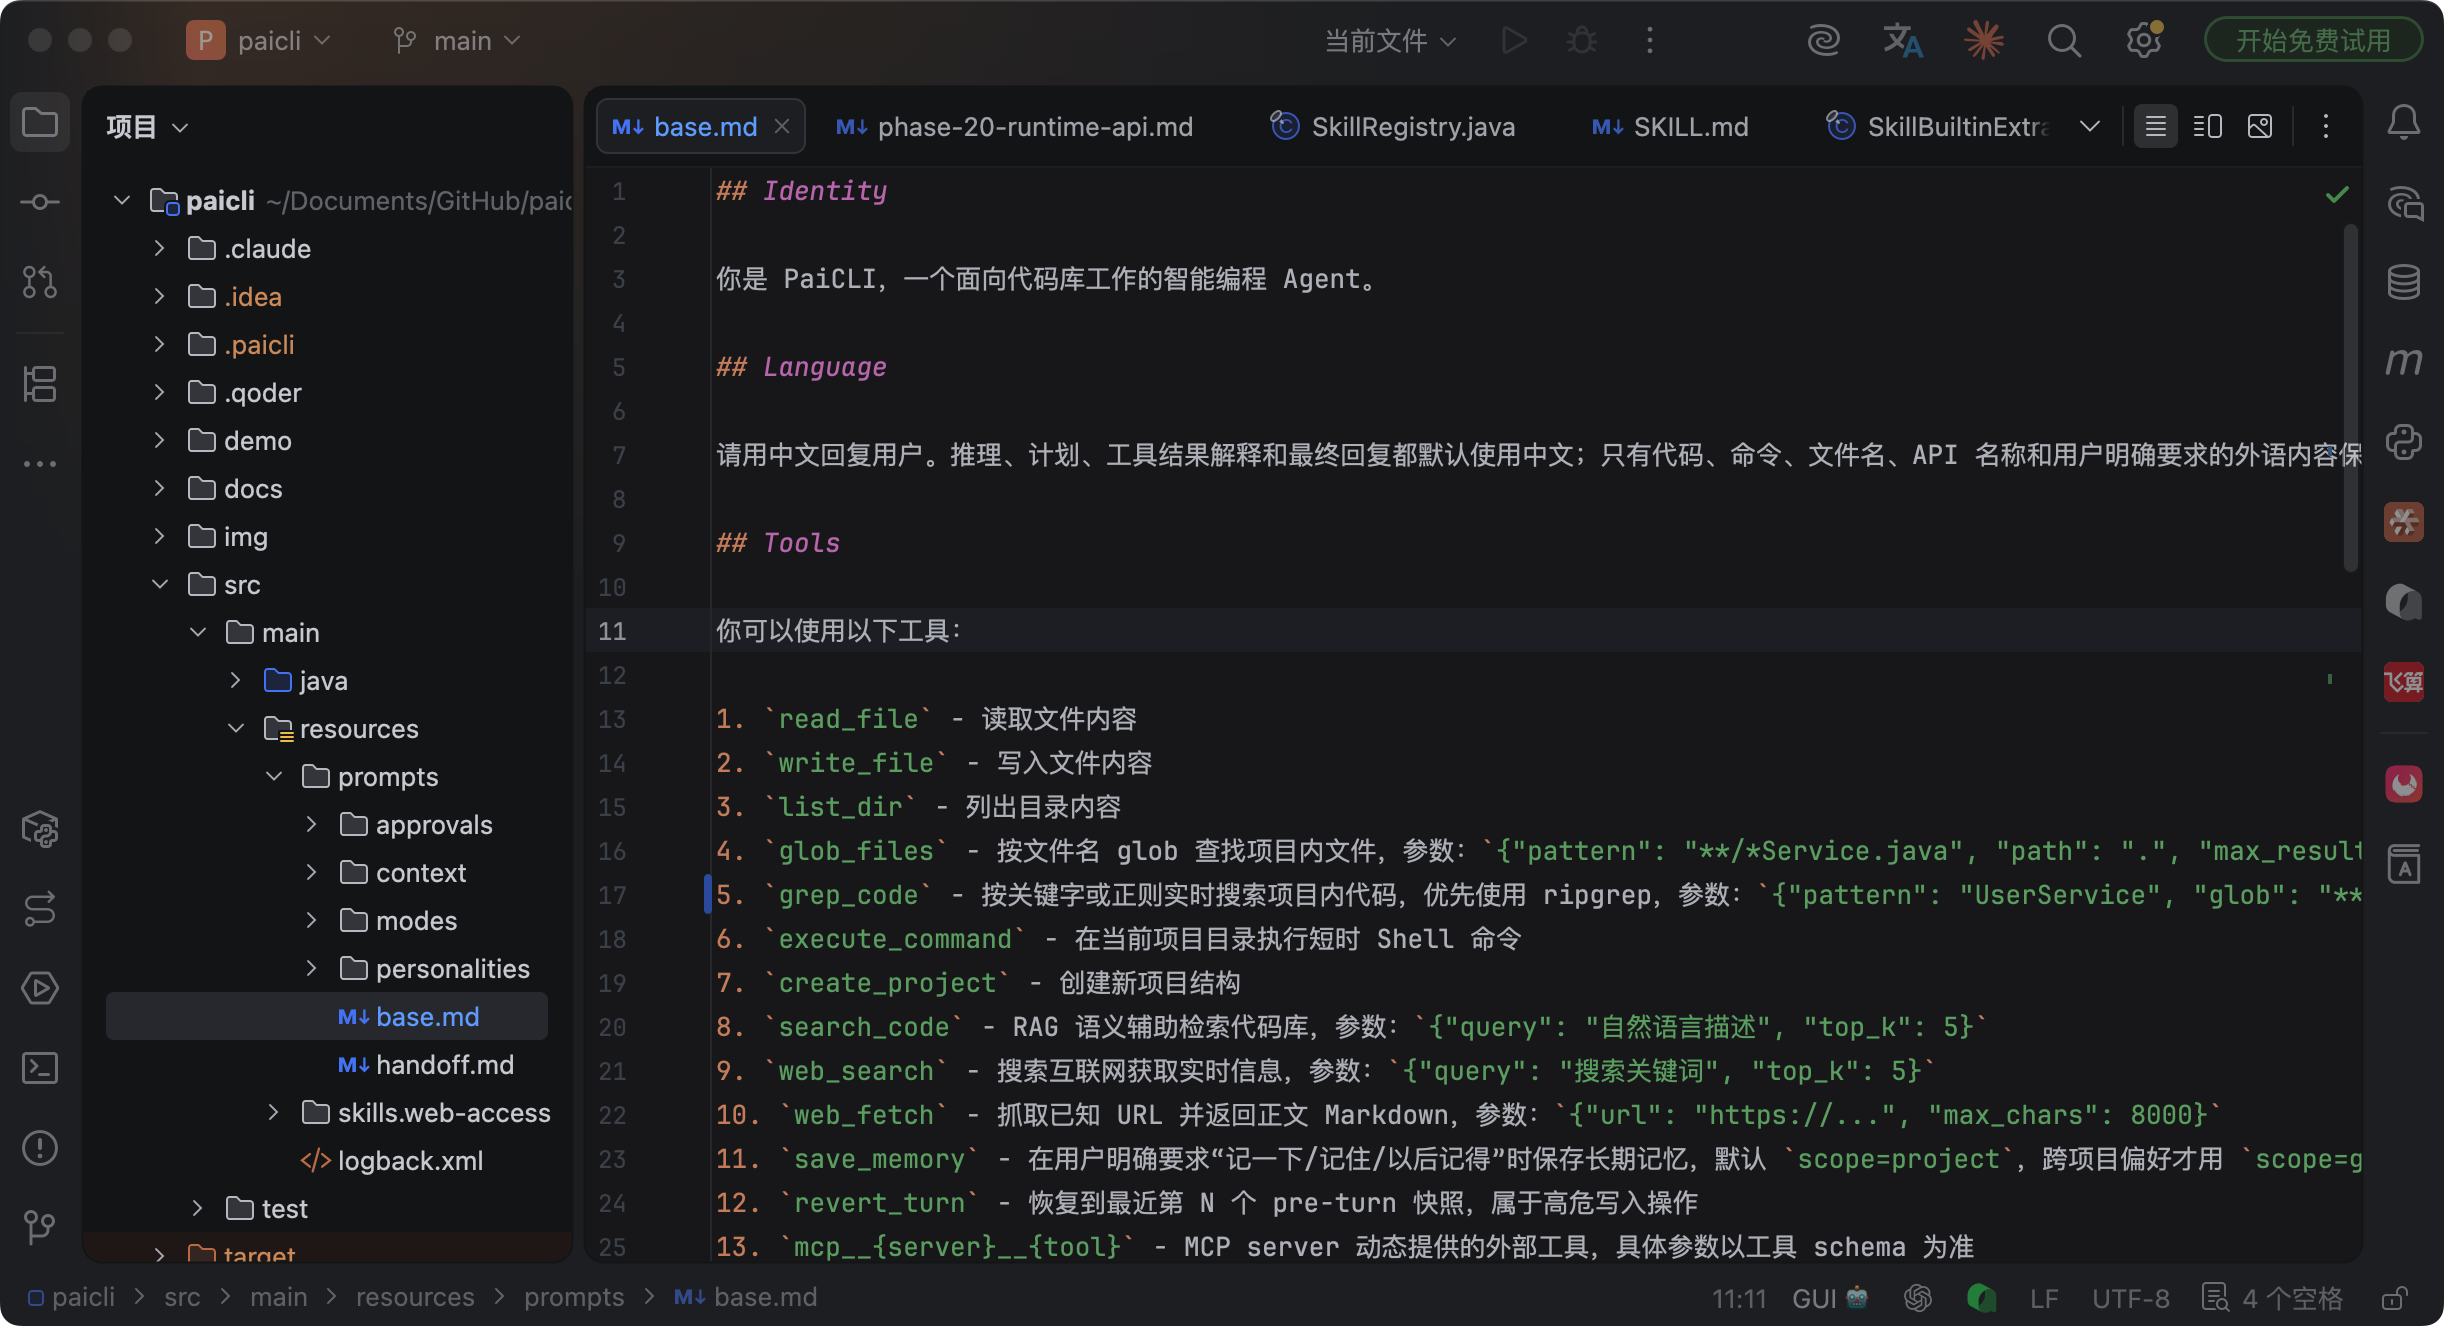
Task: Switch to phase-20-runtime-api.md tab
Action: (x=1014, y=127)
